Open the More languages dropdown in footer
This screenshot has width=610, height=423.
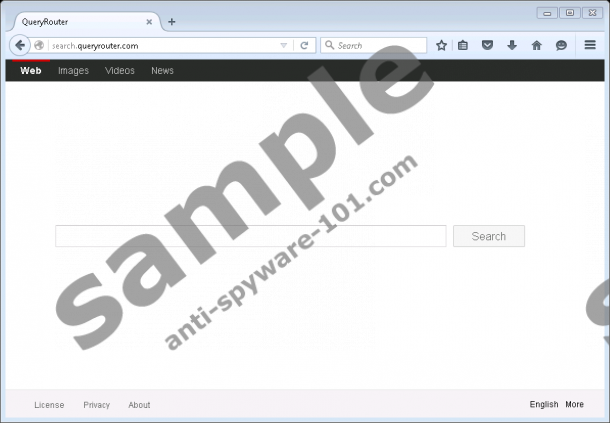click(574, 405)
